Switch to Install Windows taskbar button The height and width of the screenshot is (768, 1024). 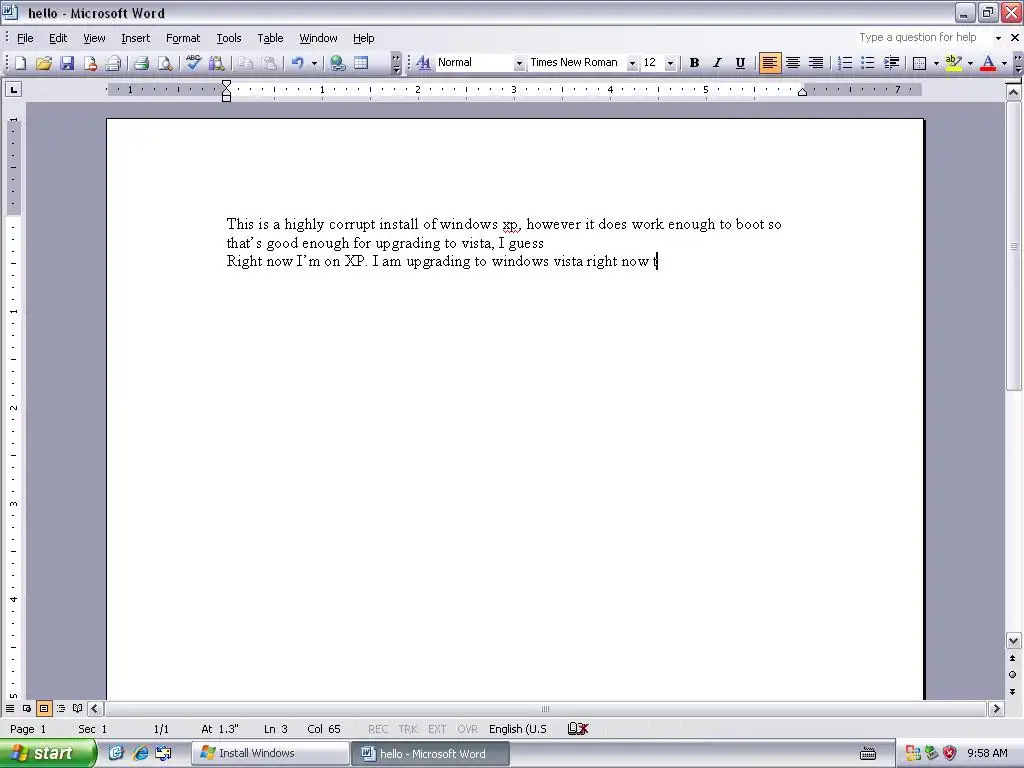(x=270, y=753)
